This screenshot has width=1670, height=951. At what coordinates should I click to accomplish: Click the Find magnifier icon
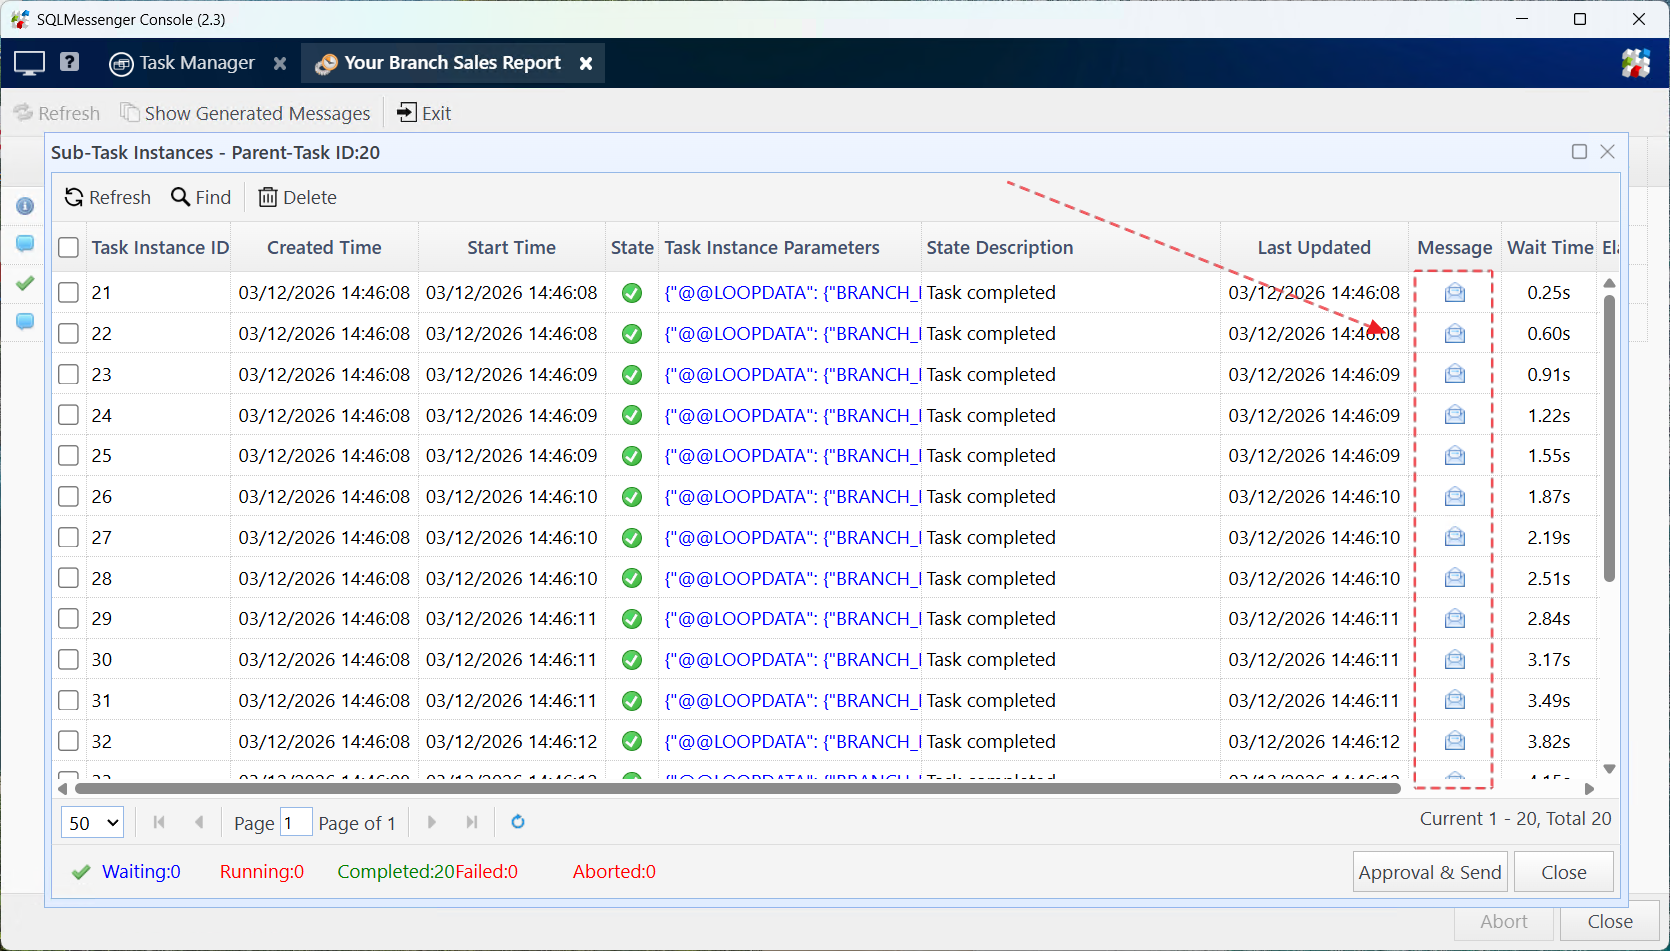coord(181,197)
